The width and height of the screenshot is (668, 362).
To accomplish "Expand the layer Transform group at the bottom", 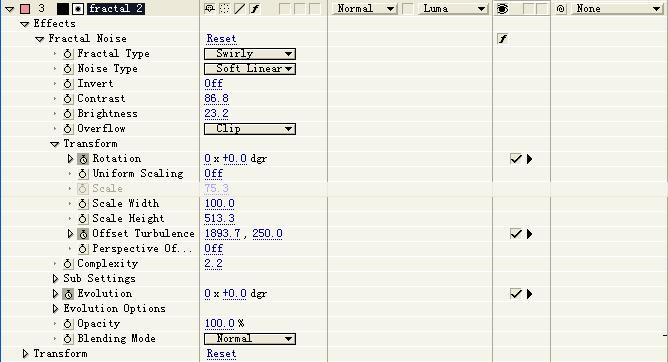I will click(x=25, y=353).
